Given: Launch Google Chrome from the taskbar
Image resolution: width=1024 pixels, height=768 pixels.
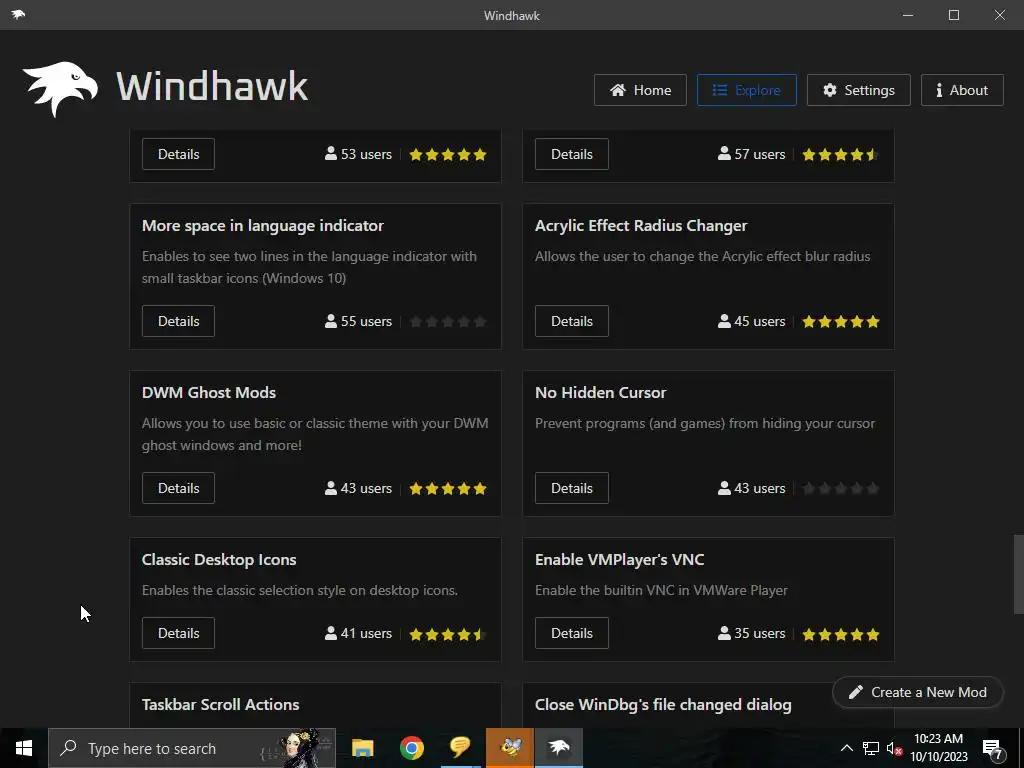Looking at the screenshot, I should click(x=411, y=748).
